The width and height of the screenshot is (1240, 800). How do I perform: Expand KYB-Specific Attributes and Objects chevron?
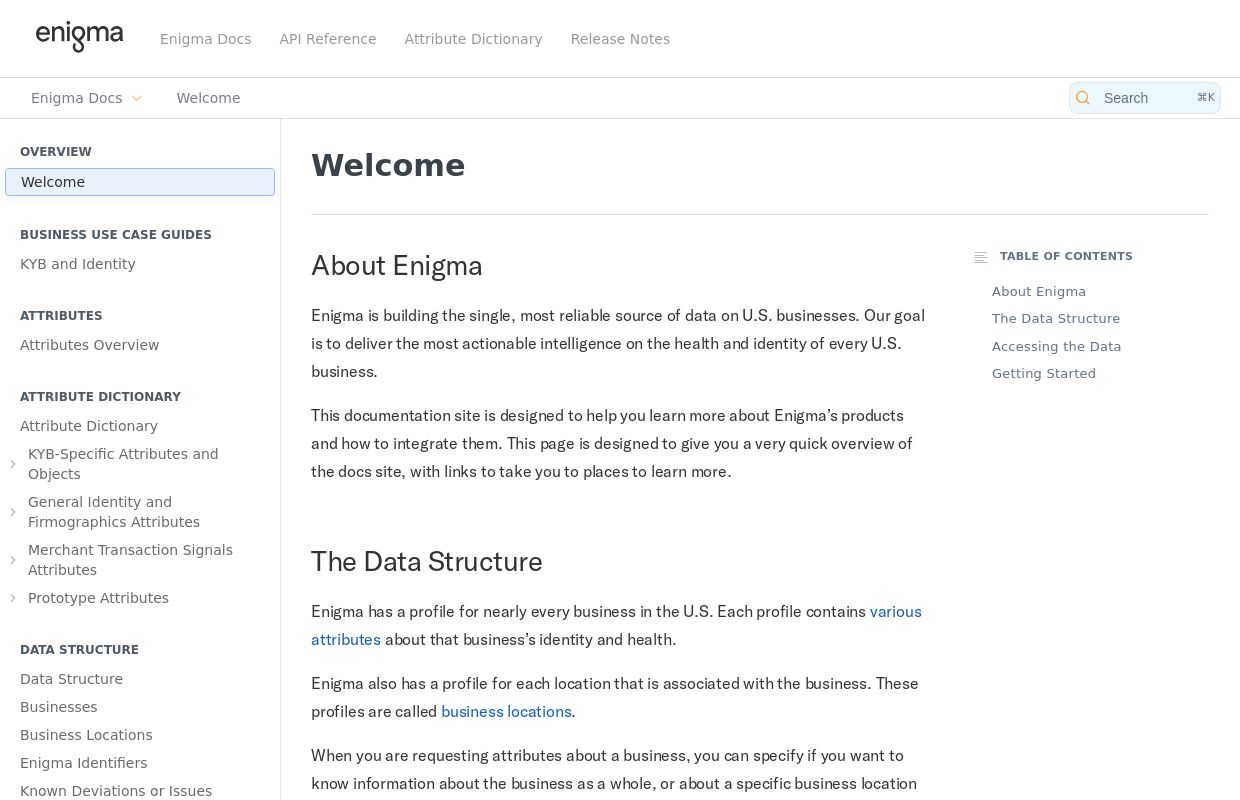tap(13, 464)
